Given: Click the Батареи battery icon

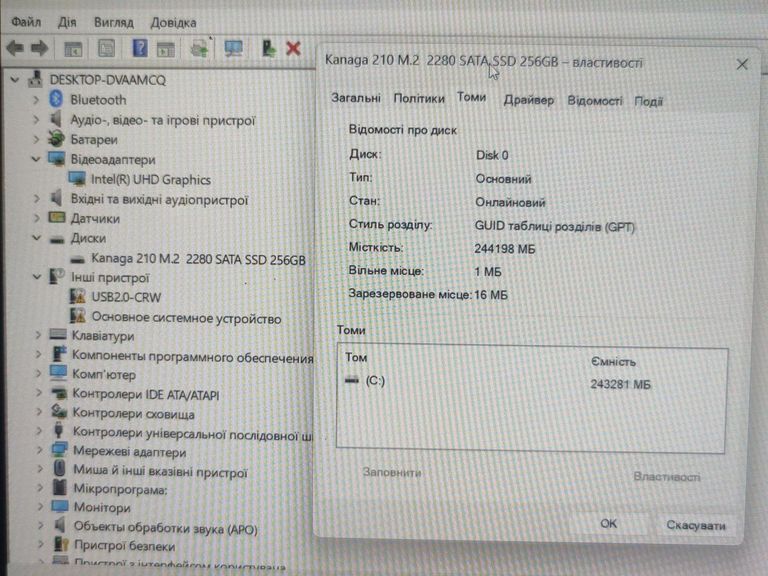Looking at the screenshot, I should tap(56, 139).
